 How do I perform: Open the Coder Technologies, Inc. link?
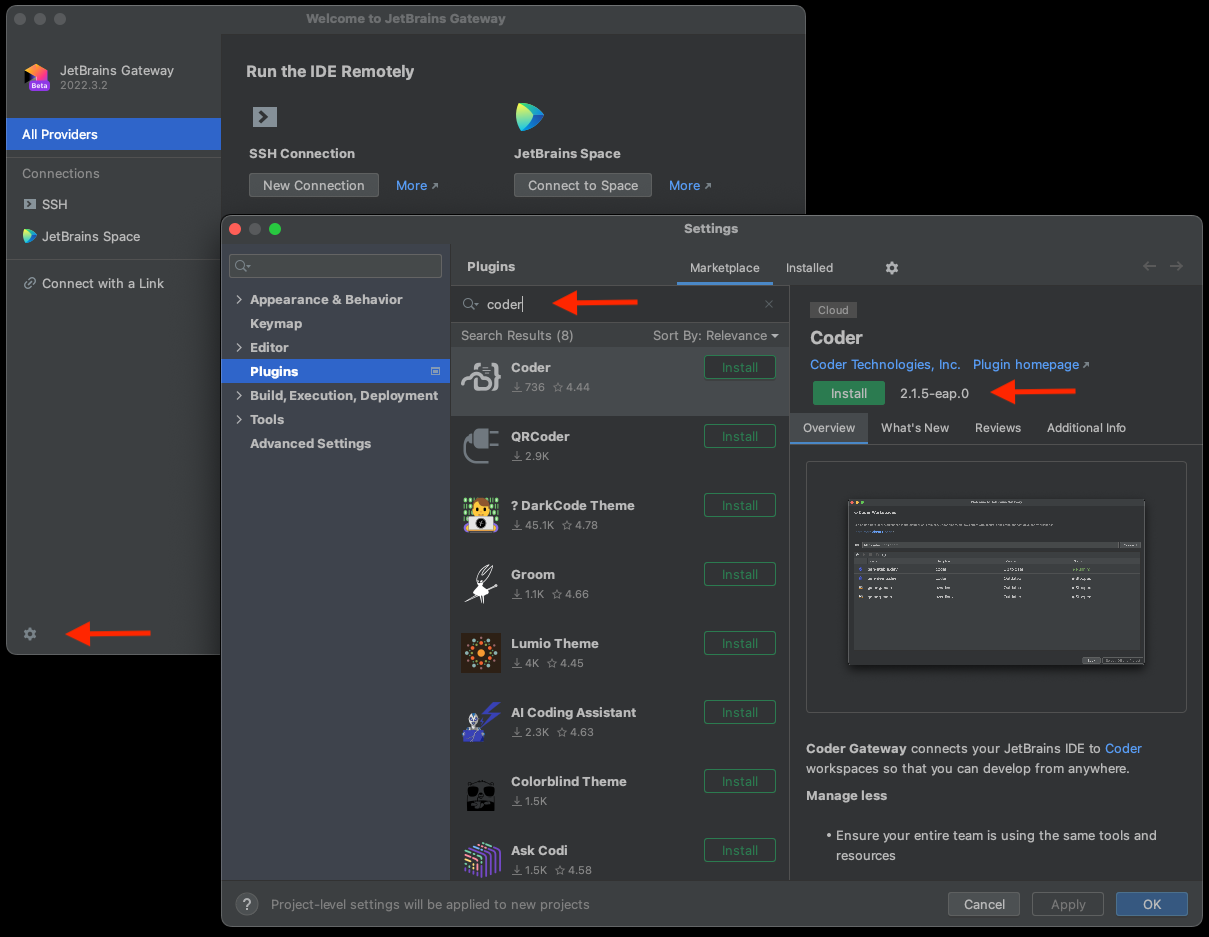point(885,365)
